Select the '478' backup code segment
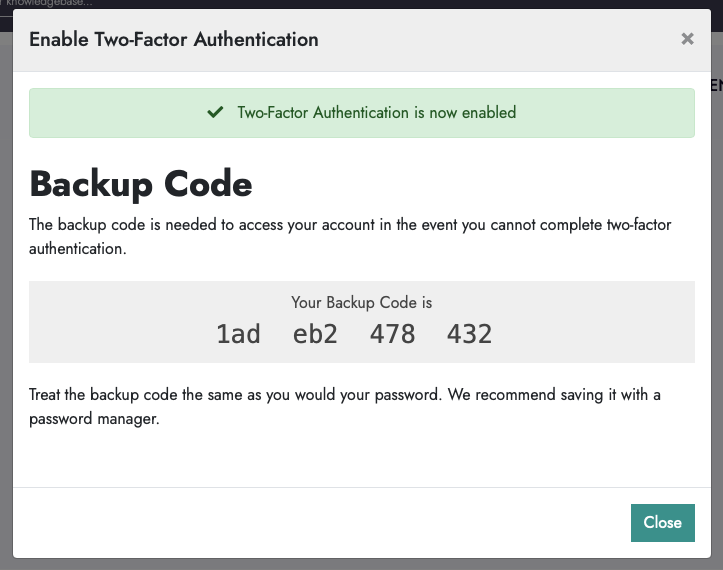Screen dimensions: 723x570 (x=392, y=334)
